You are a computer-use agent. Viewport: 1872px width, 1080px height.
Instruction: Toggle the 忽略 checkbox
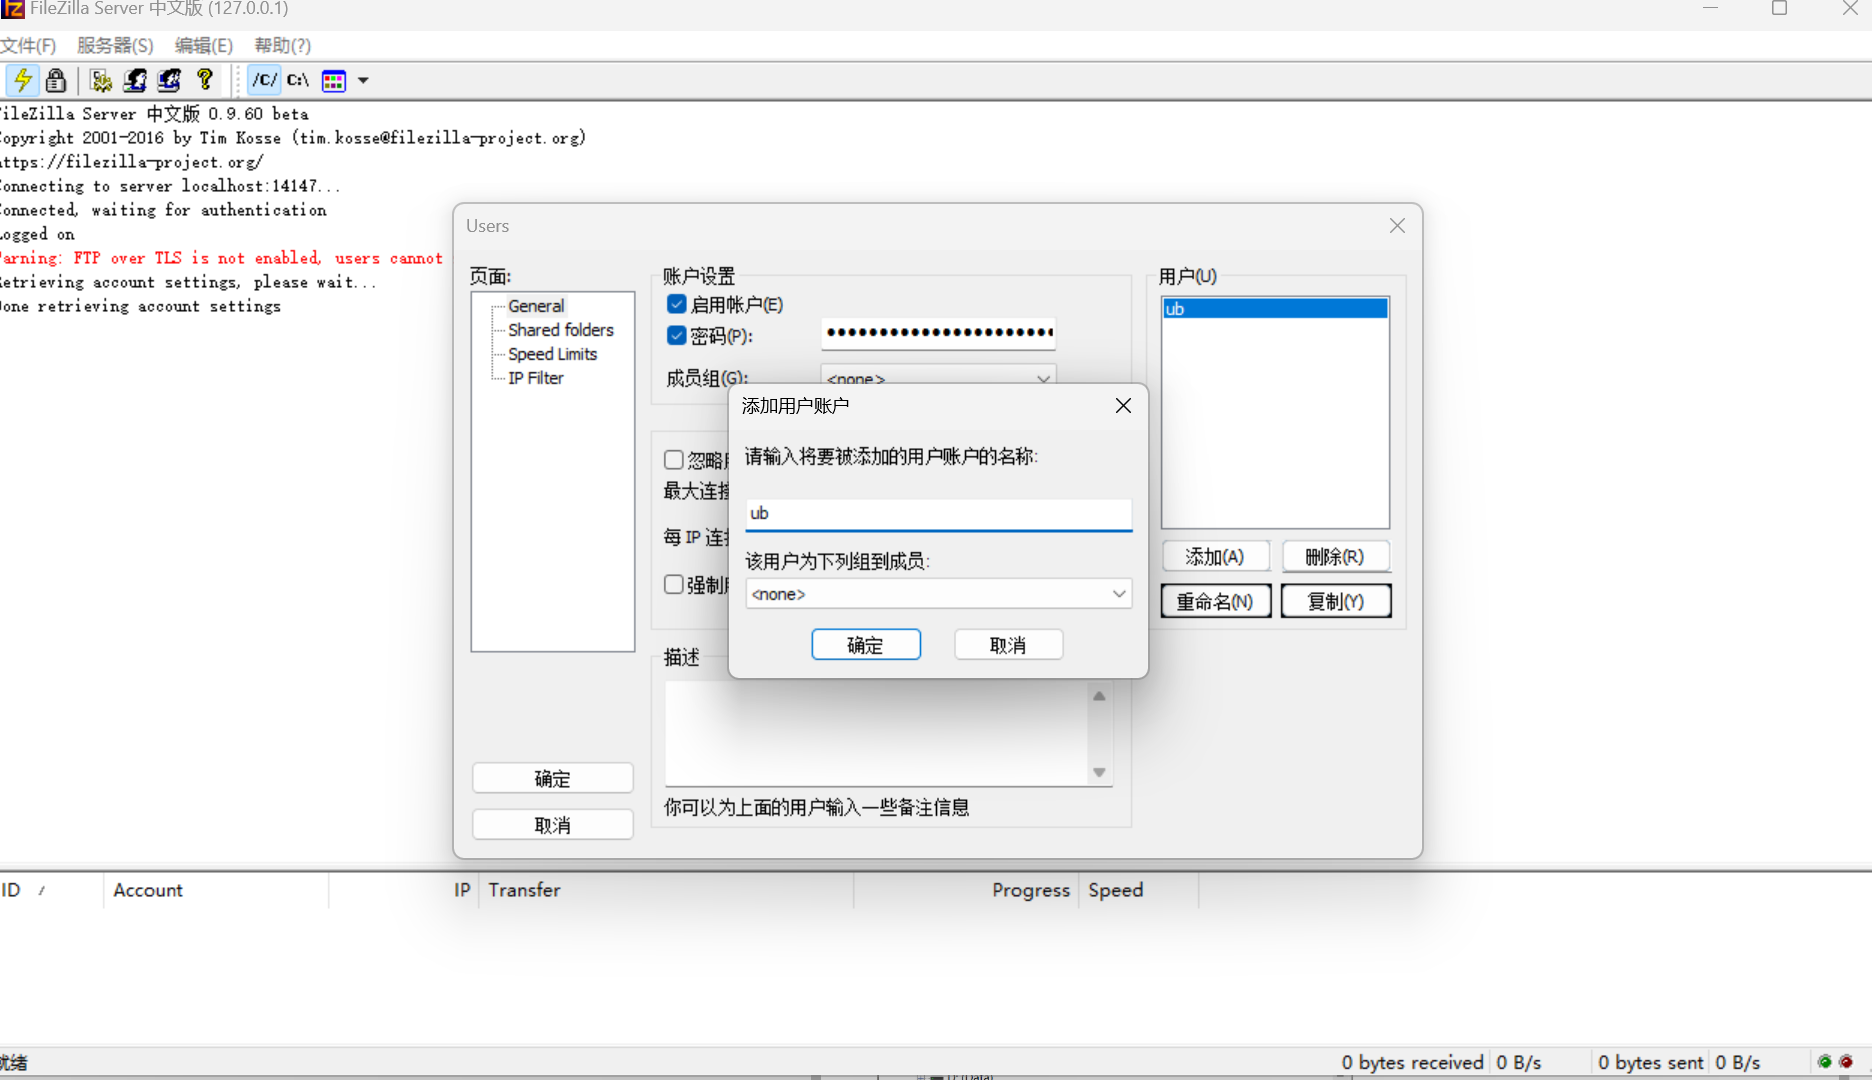coord(674,459)
